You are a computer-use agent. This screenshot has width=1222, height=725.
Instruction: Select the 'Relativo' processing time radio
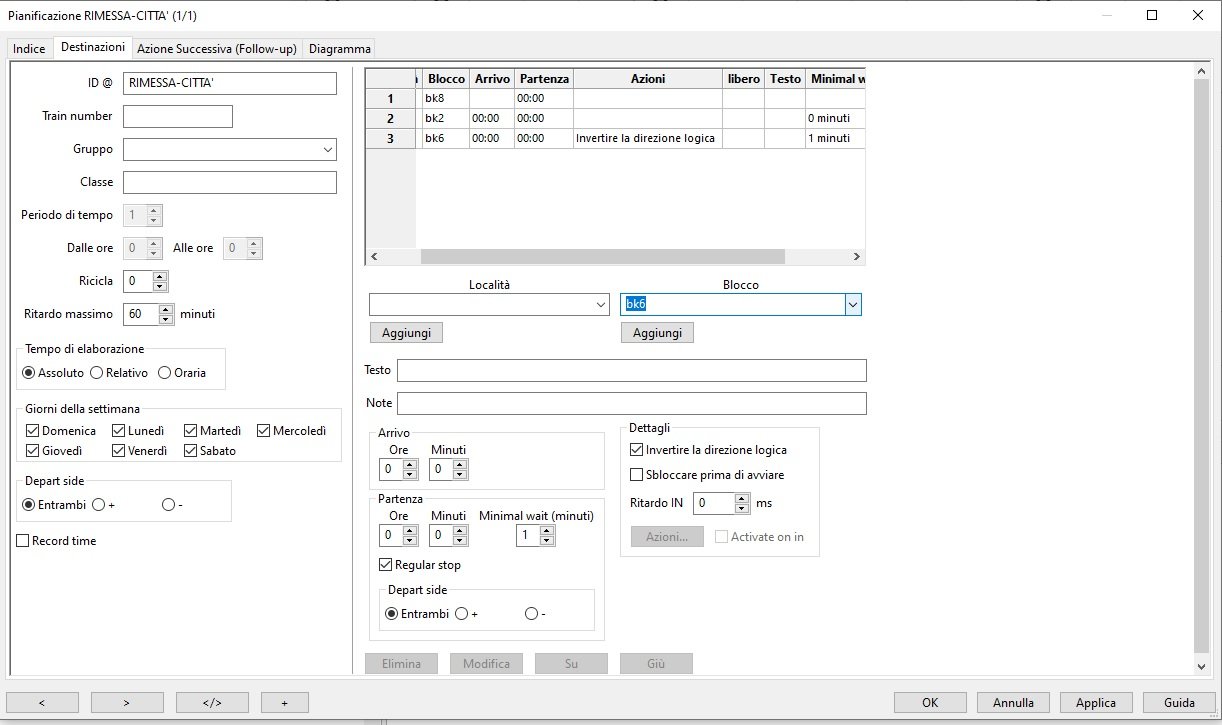(x=97, y=373)
